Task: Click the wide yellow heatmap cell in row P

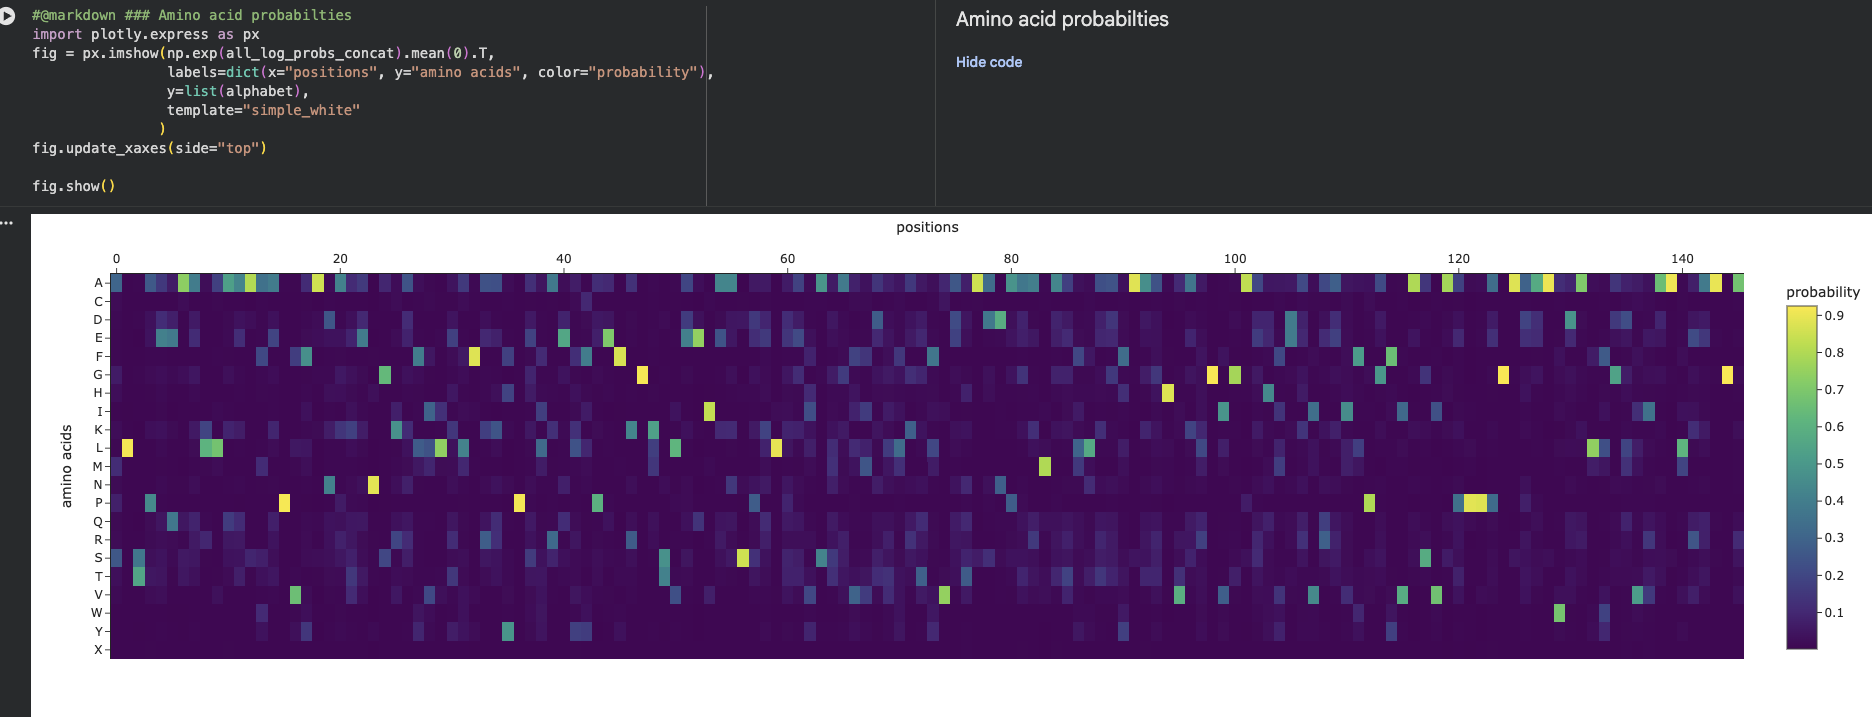Action: click(x=1475, y=503)
